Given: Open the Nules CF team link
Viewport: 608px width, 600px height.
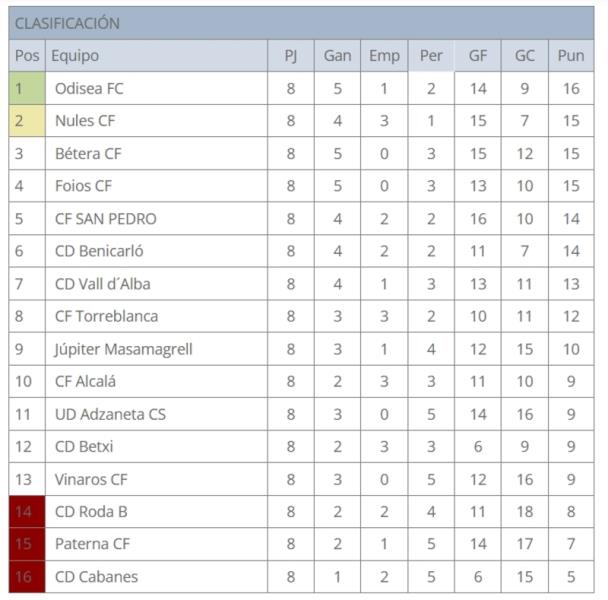Looking at the screenshot, I should [x=85, y=121].
